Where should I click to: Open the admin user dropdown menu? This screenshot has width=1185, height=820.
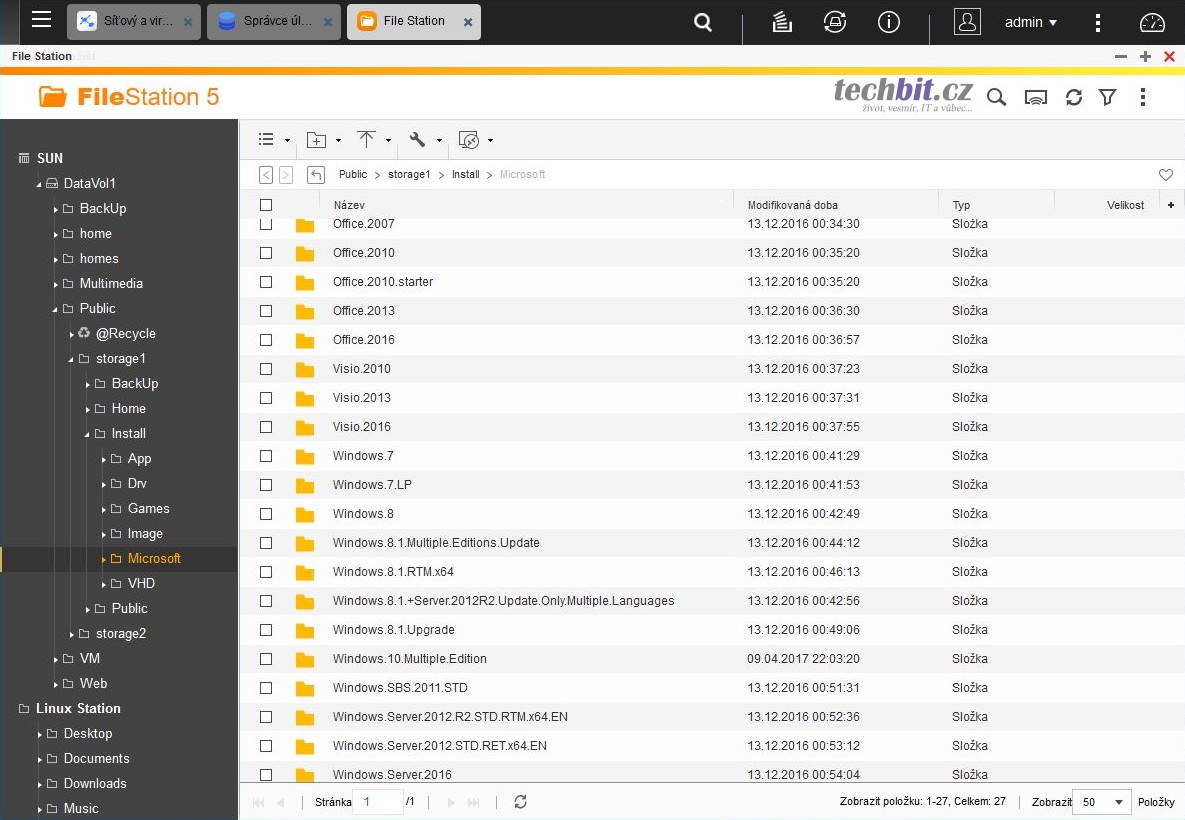[x=1031, y=22]
